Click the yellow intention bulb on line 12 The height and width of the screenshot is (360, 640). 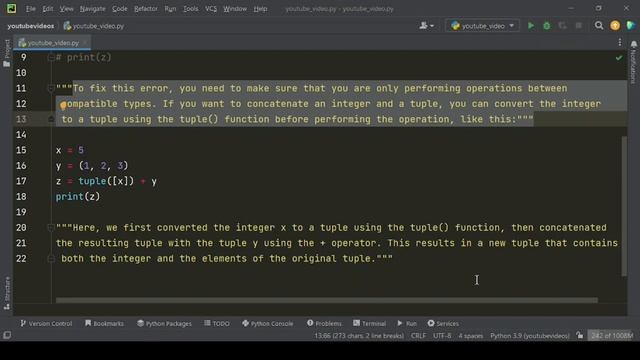(63, 105)
